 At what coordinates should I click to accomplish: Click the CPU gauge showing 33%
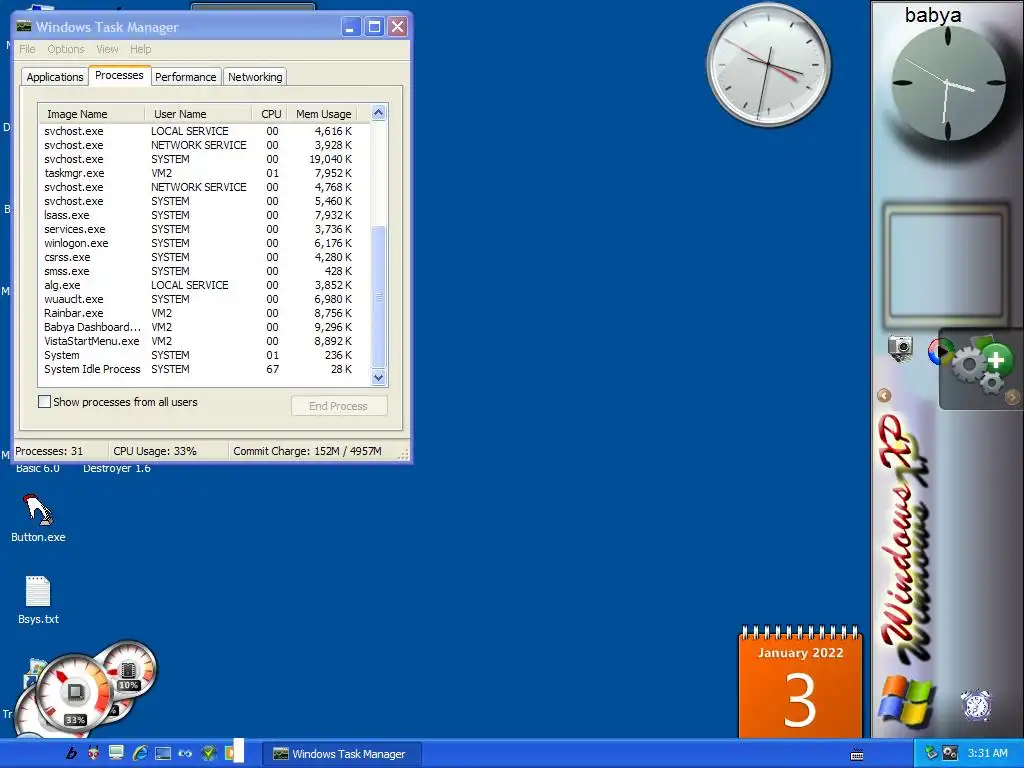75,694
